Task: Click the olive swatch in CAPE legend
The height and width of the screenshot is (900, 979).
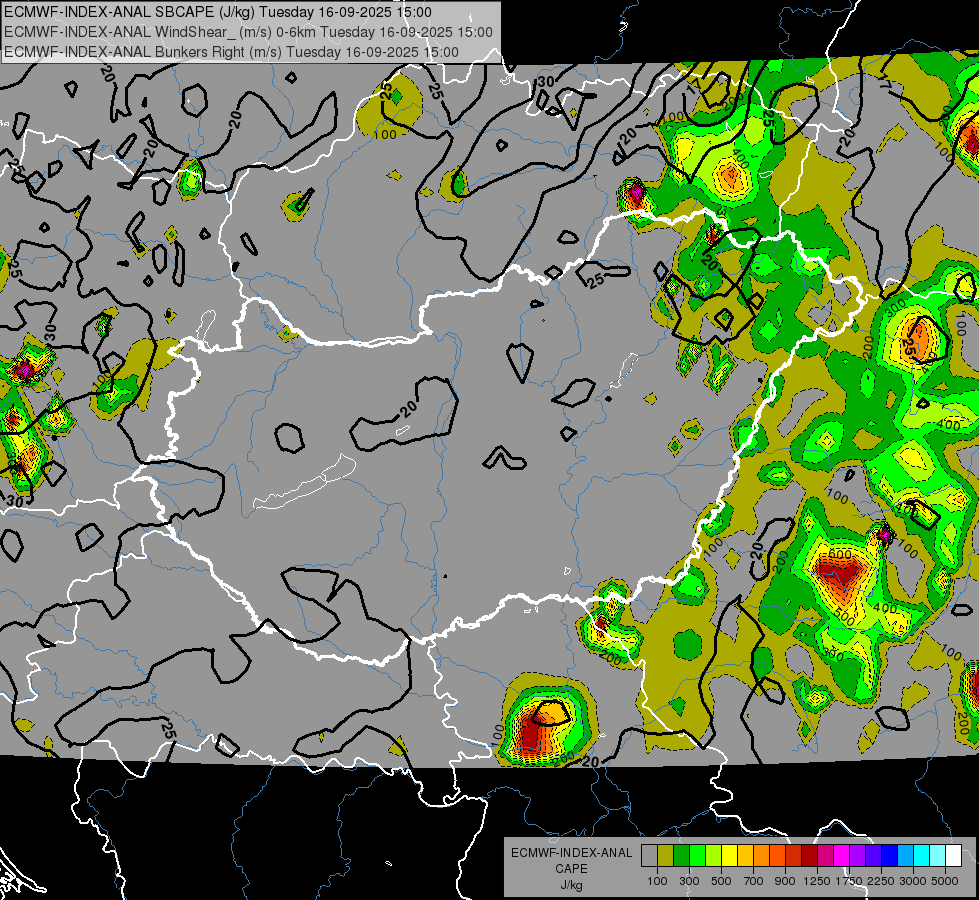Action: coord(666,855)
